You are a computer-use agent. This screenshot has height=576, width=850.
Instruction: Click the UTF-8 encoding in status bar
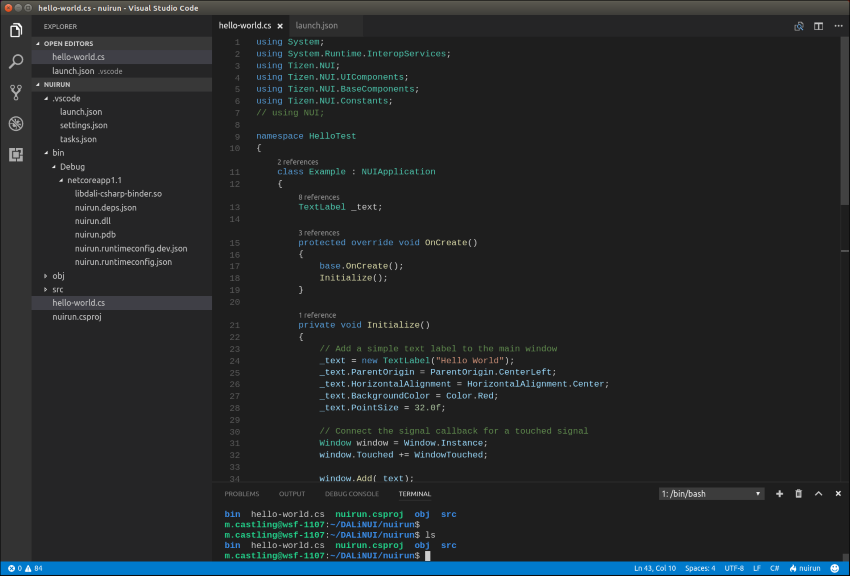[733, 568]
